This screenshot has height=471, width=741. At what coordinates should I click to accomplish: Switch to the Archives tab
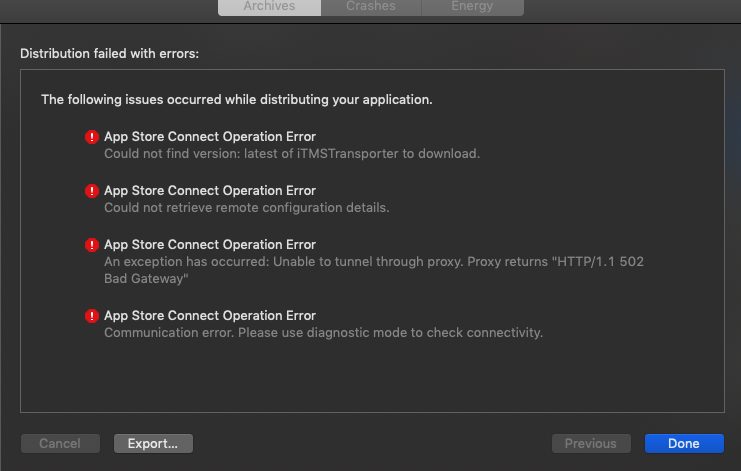tap(269, 6)
